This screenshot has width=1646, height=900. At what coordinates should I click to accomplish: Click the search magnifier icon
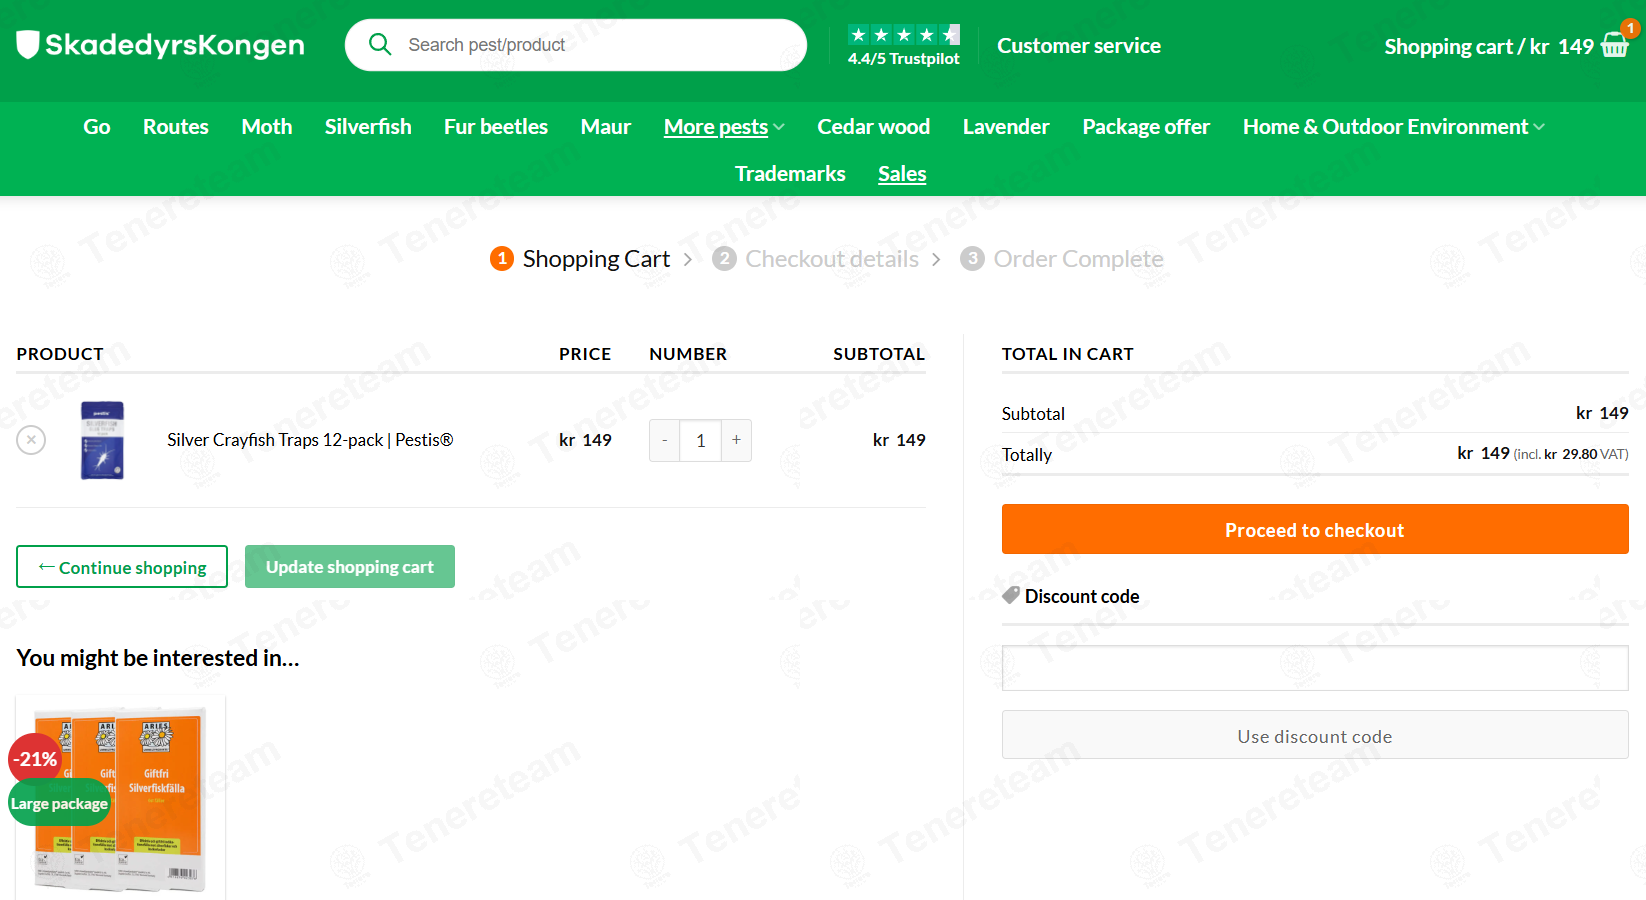coord(380,44)
